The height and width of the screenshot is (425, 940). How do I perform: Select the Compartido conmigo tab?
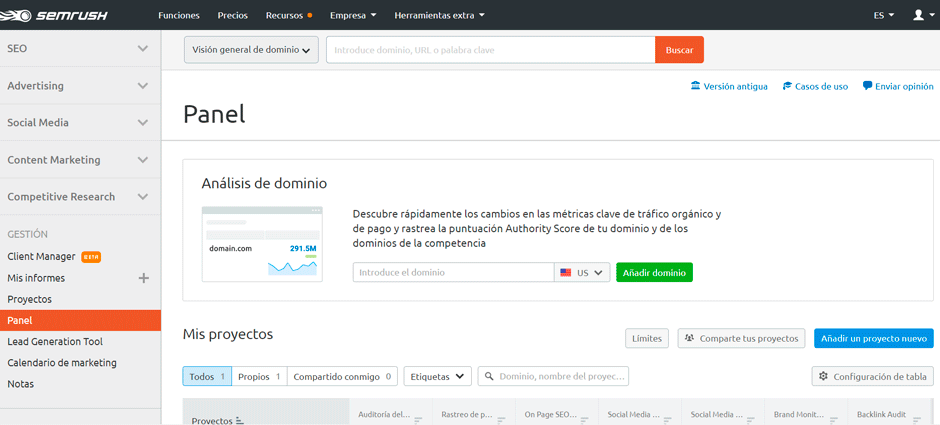tap(342, 376)
